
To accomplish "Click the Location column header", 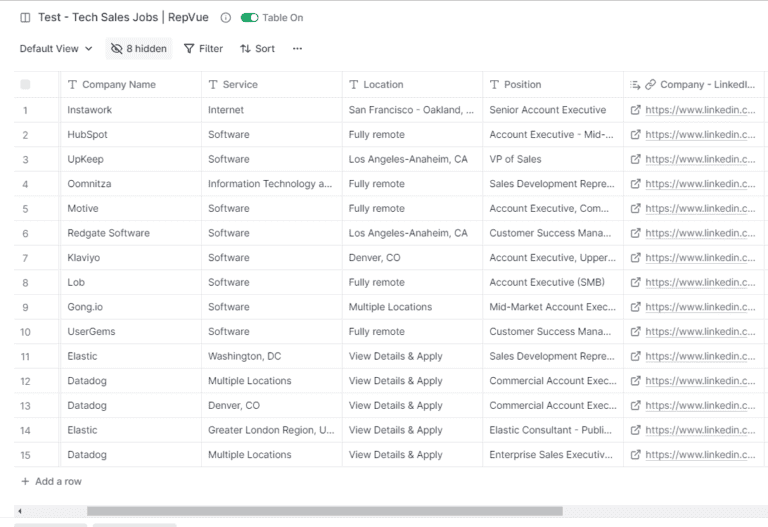I will [x=383, y=85].
